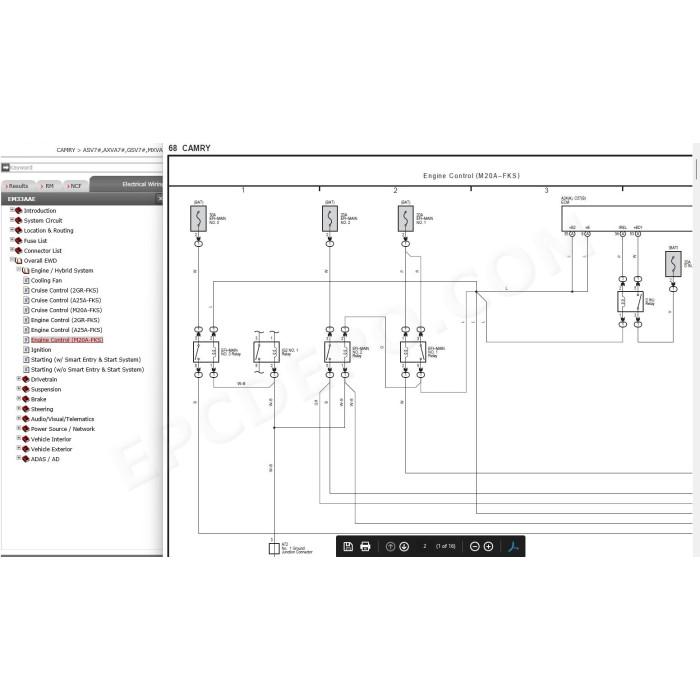This screenshot has width=700, height=700.
Task: Select the Electrical Wiring tab
Action: (126, 184)
